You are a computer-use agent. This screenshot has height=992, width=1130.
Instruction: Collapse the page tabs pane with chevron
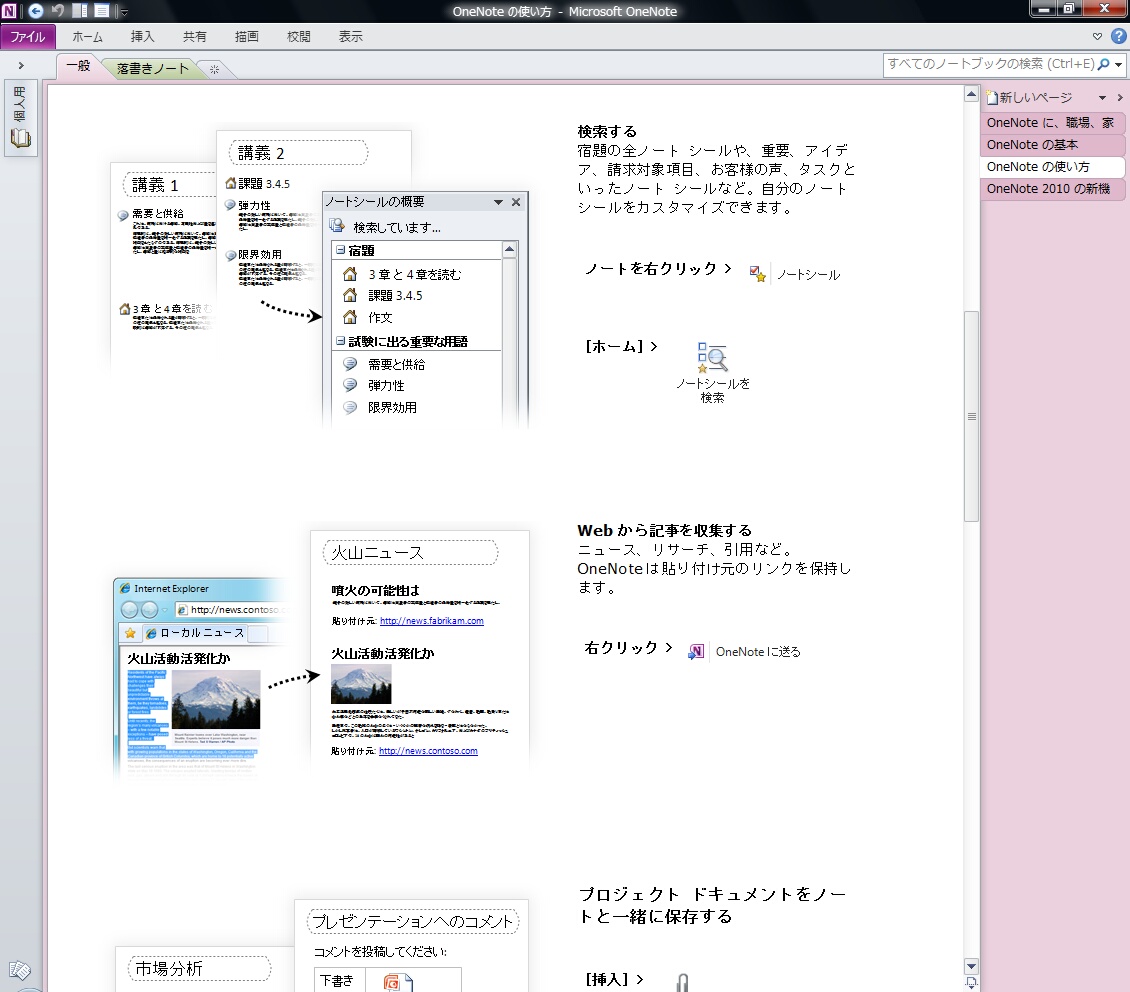[x=1120, y=97]
